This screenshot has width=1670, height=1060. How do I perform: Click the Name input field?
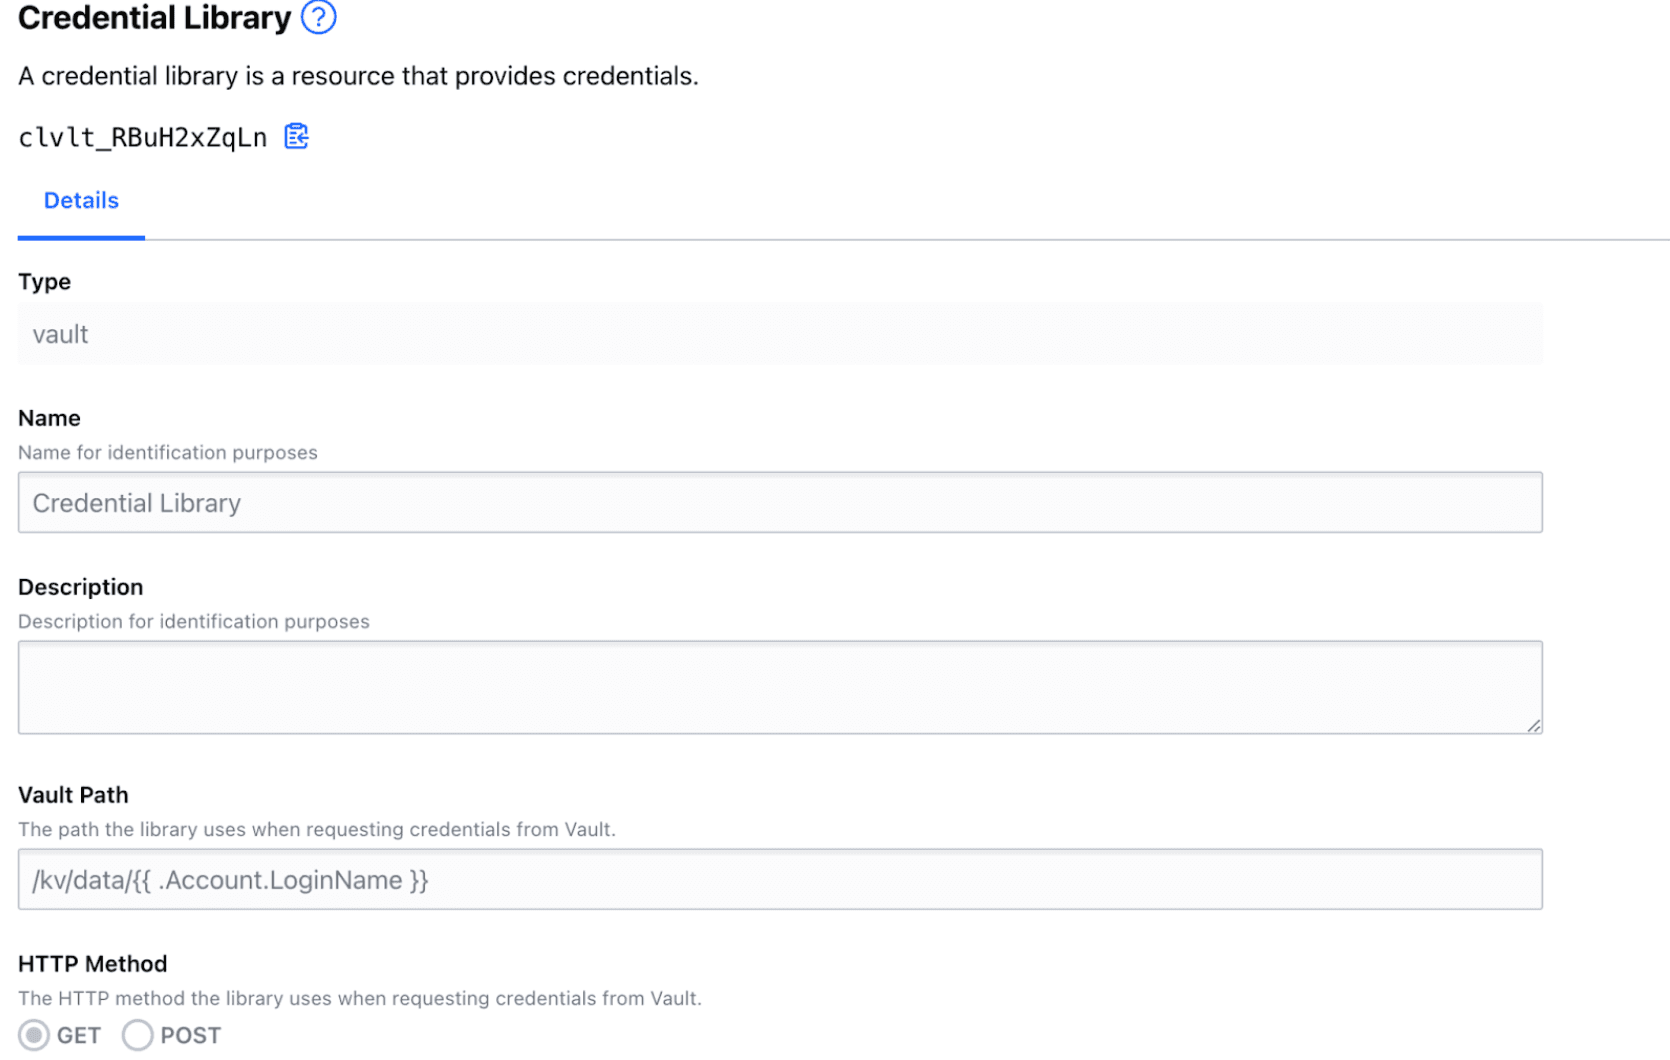(780, 503)
